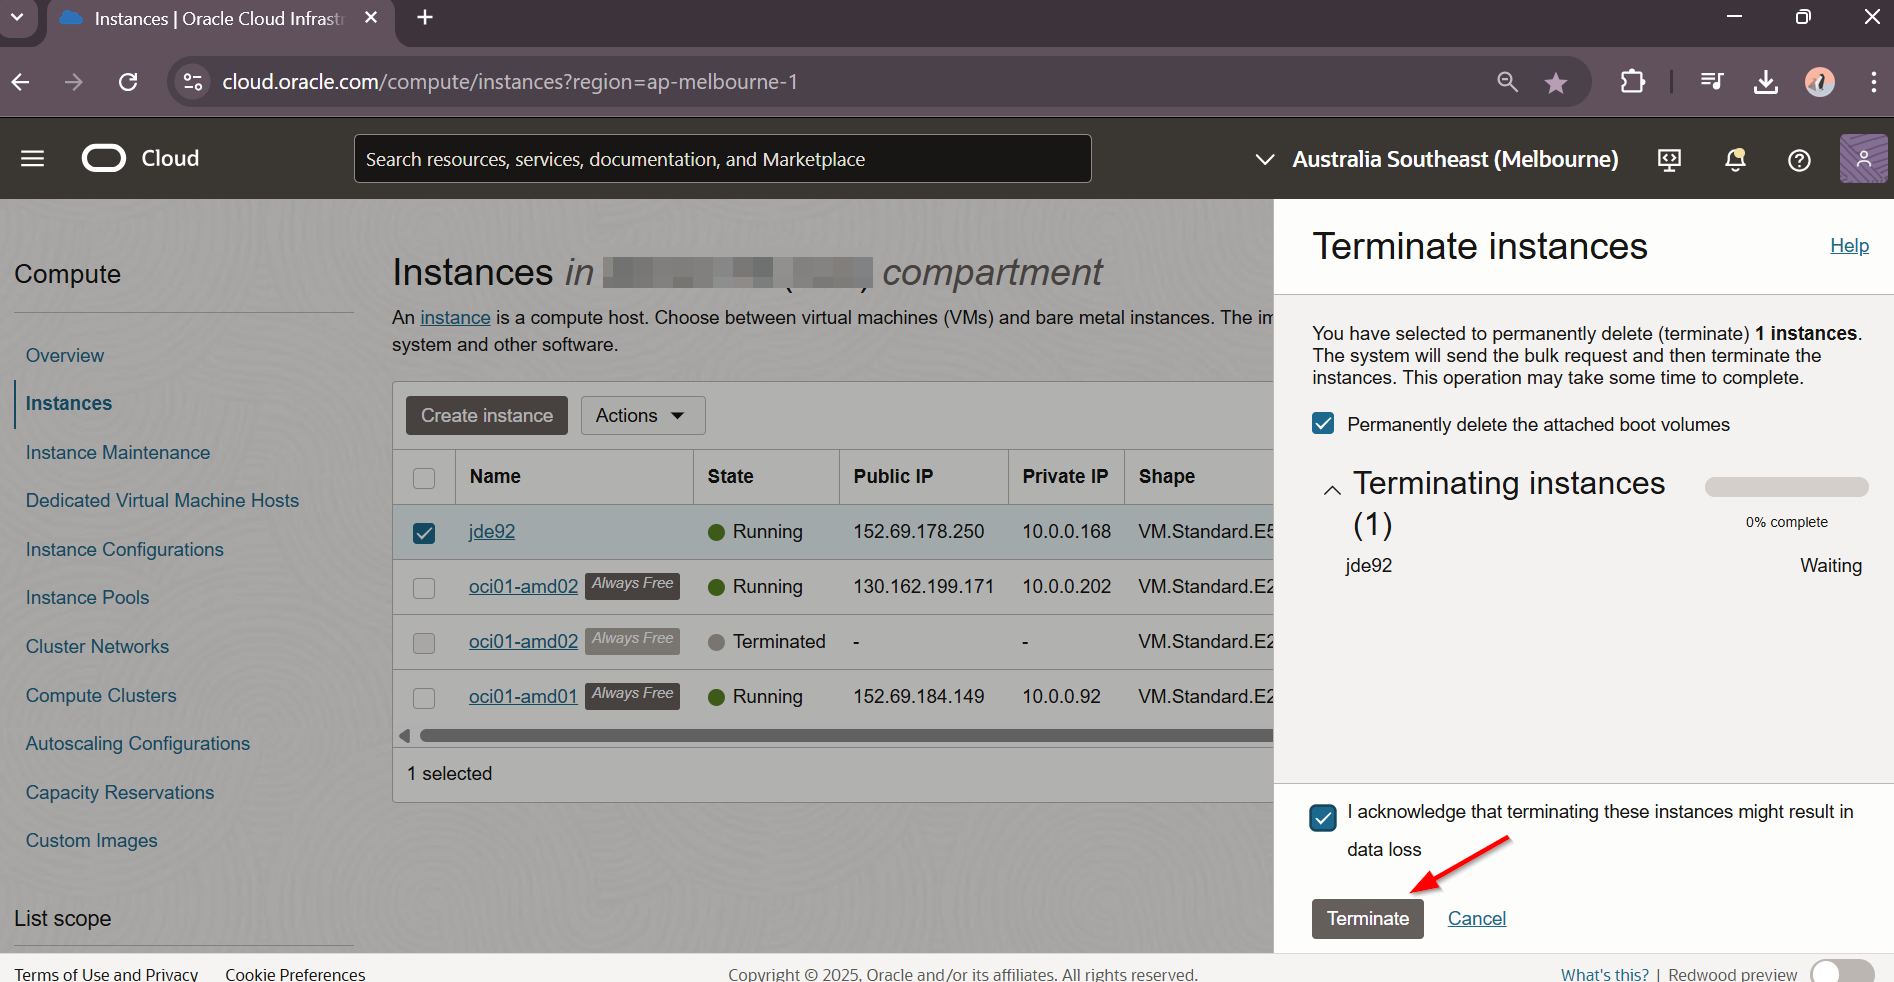The width and height of the screenshot is (1894, 982).
Task: Open the notifications bell
Action: pyautogui.click(x=1735, y=160)
